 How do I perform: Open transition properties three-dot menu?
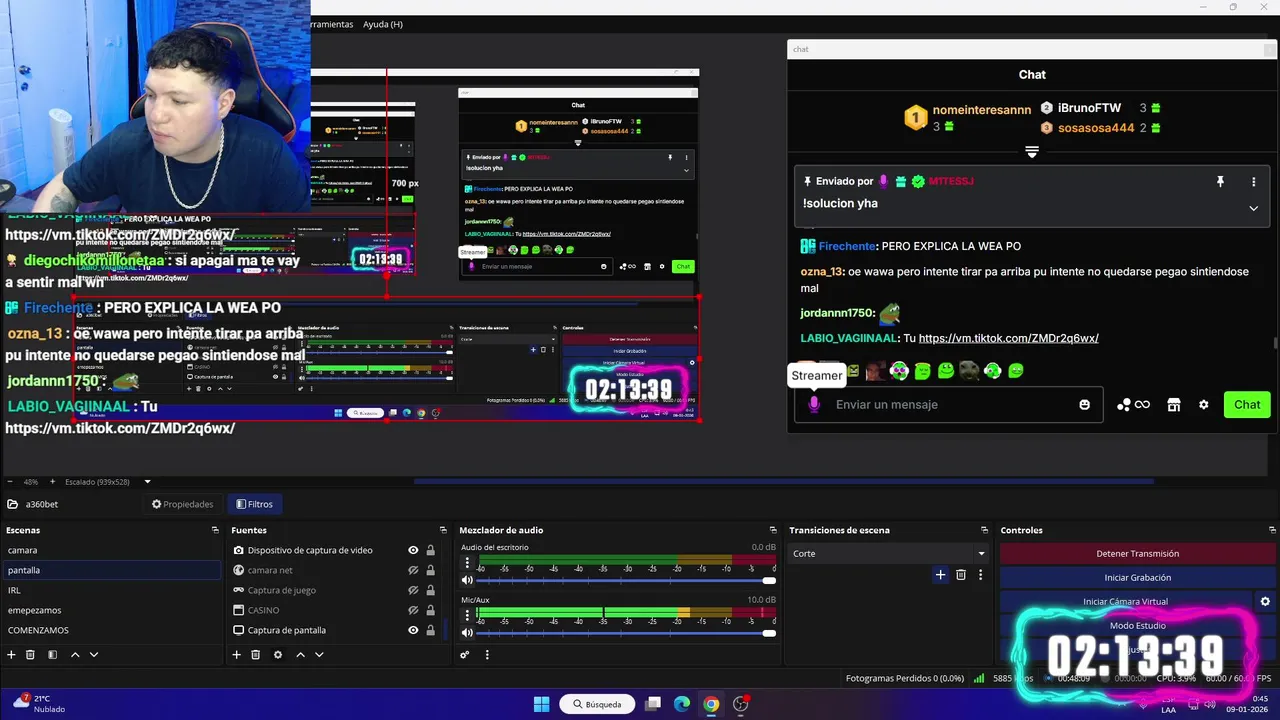click(981, 575)
